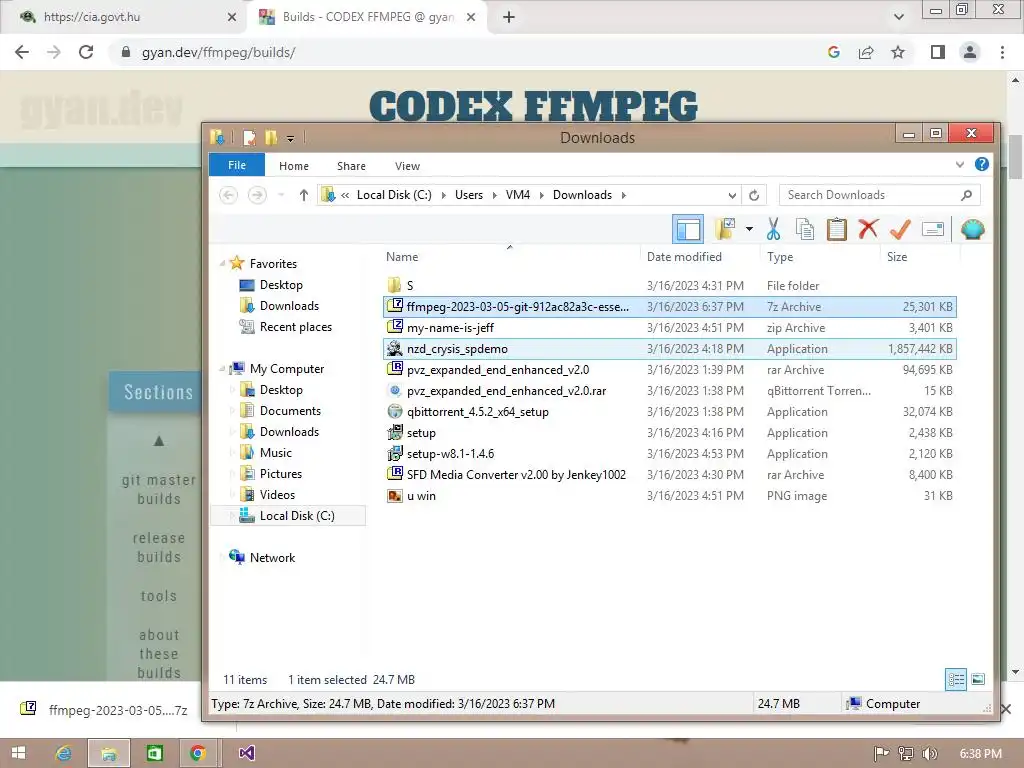Open recent locations dropdown in Explorer
1024x768 pixels.
coord(281,195)
